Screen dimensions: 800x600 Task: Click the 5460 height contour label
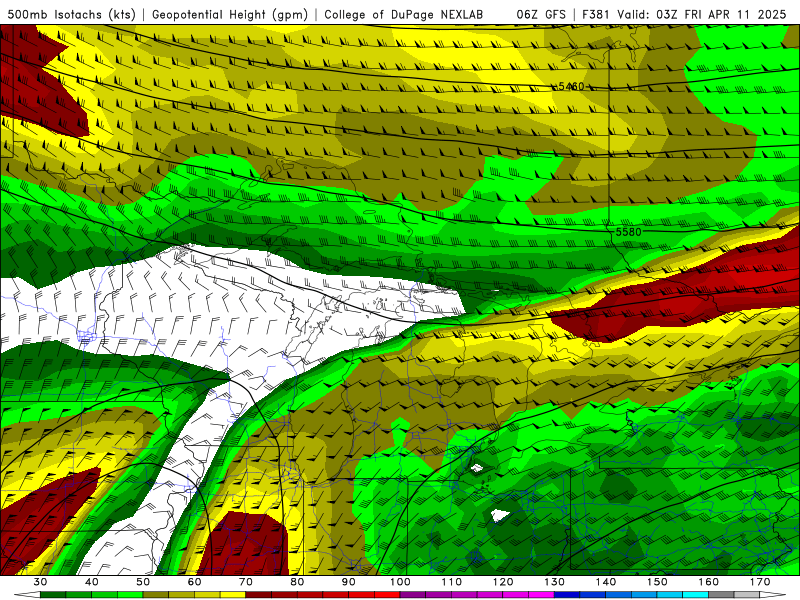[x=571, y=86]
